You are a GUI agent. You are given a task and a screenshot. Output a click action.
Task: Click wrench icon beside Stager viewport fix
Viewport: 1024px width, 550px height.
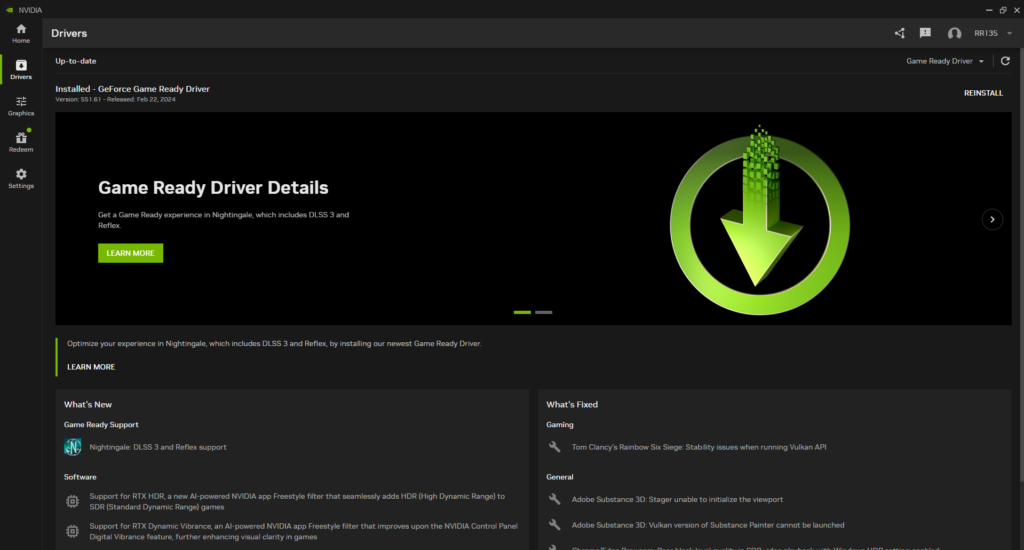554,499
